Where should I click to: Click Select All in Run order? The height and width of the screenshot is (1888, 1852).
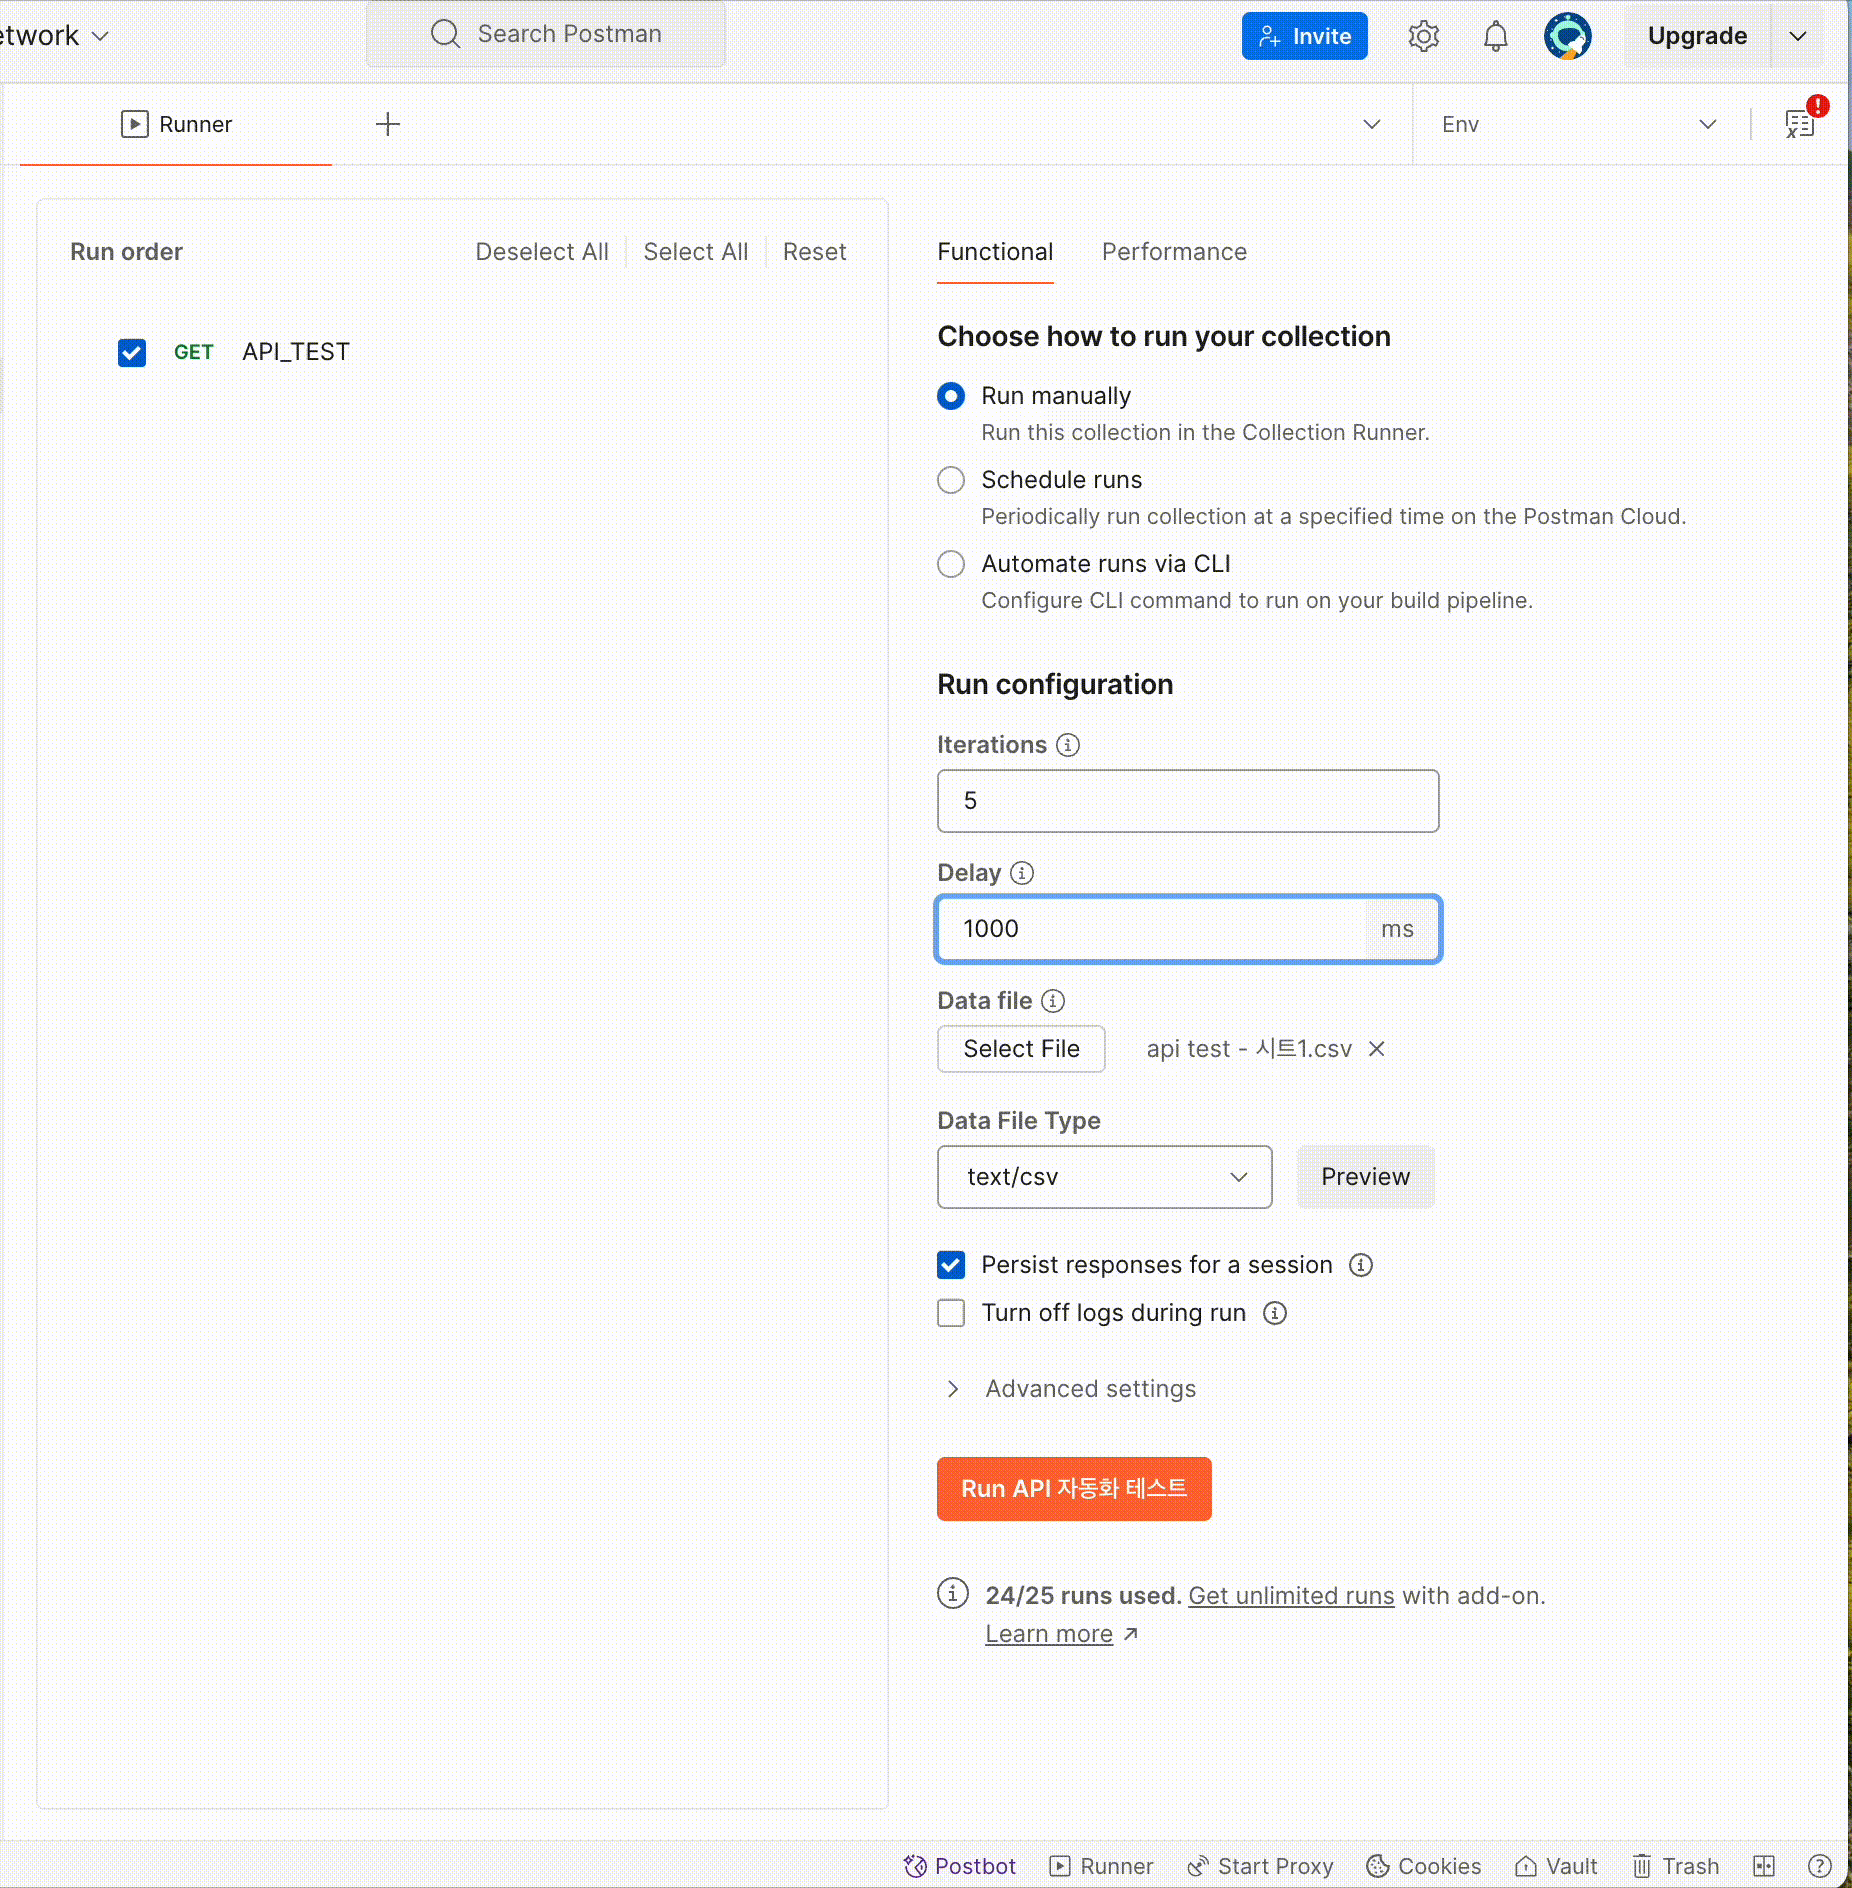coord(696,252)
